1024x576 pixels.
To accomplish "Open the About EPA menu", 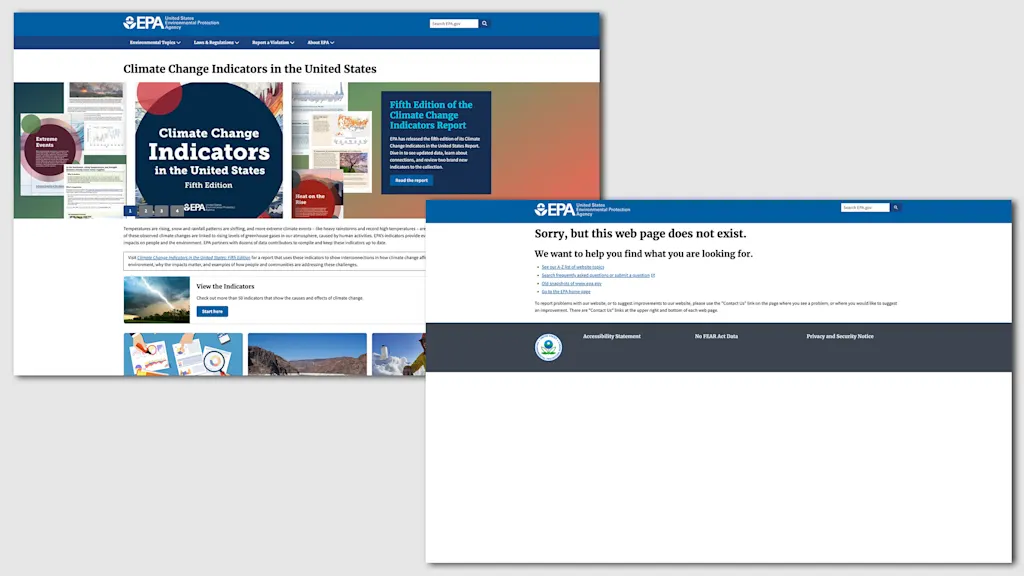I will pos(320,43).
